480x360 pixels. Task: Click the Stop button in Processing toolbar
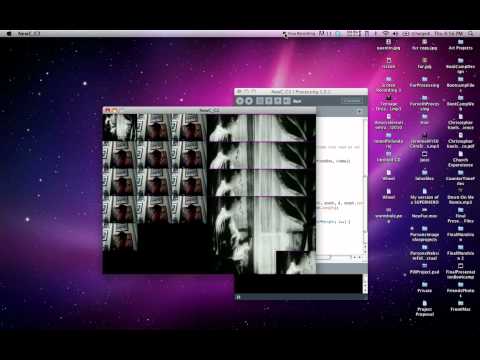[249, 101]
